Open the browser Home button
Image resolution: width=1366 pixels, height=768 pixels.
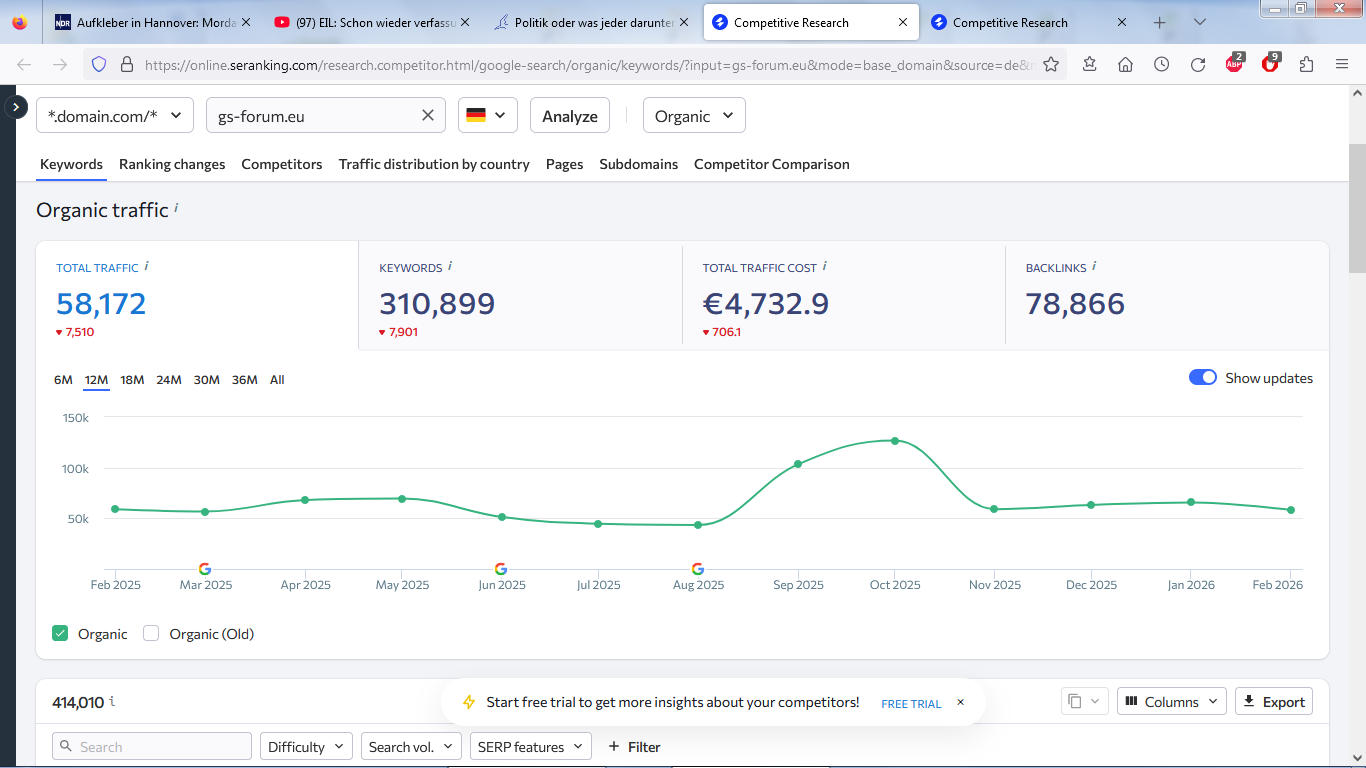(x=1125, y=64)
